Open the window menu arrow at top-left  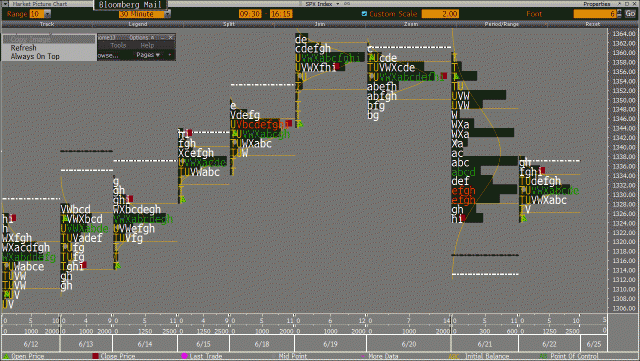pyautogui.click(x=5, y=4)
